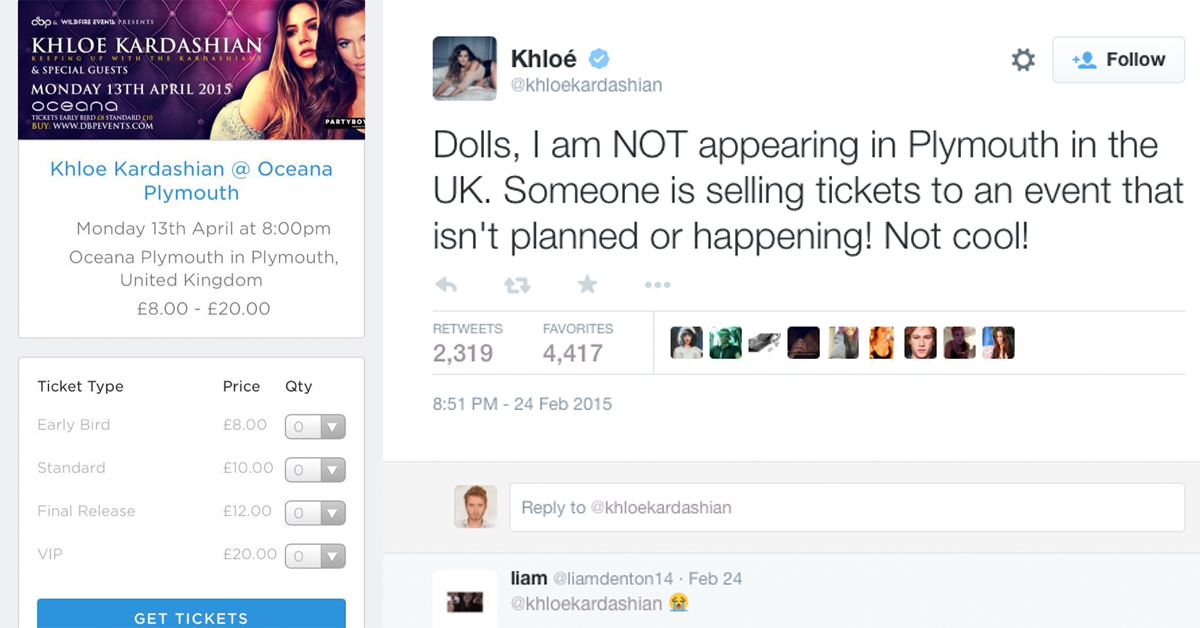View the 2,319 retweets count
Screen dimensions: 1200x628
point(463,352)
